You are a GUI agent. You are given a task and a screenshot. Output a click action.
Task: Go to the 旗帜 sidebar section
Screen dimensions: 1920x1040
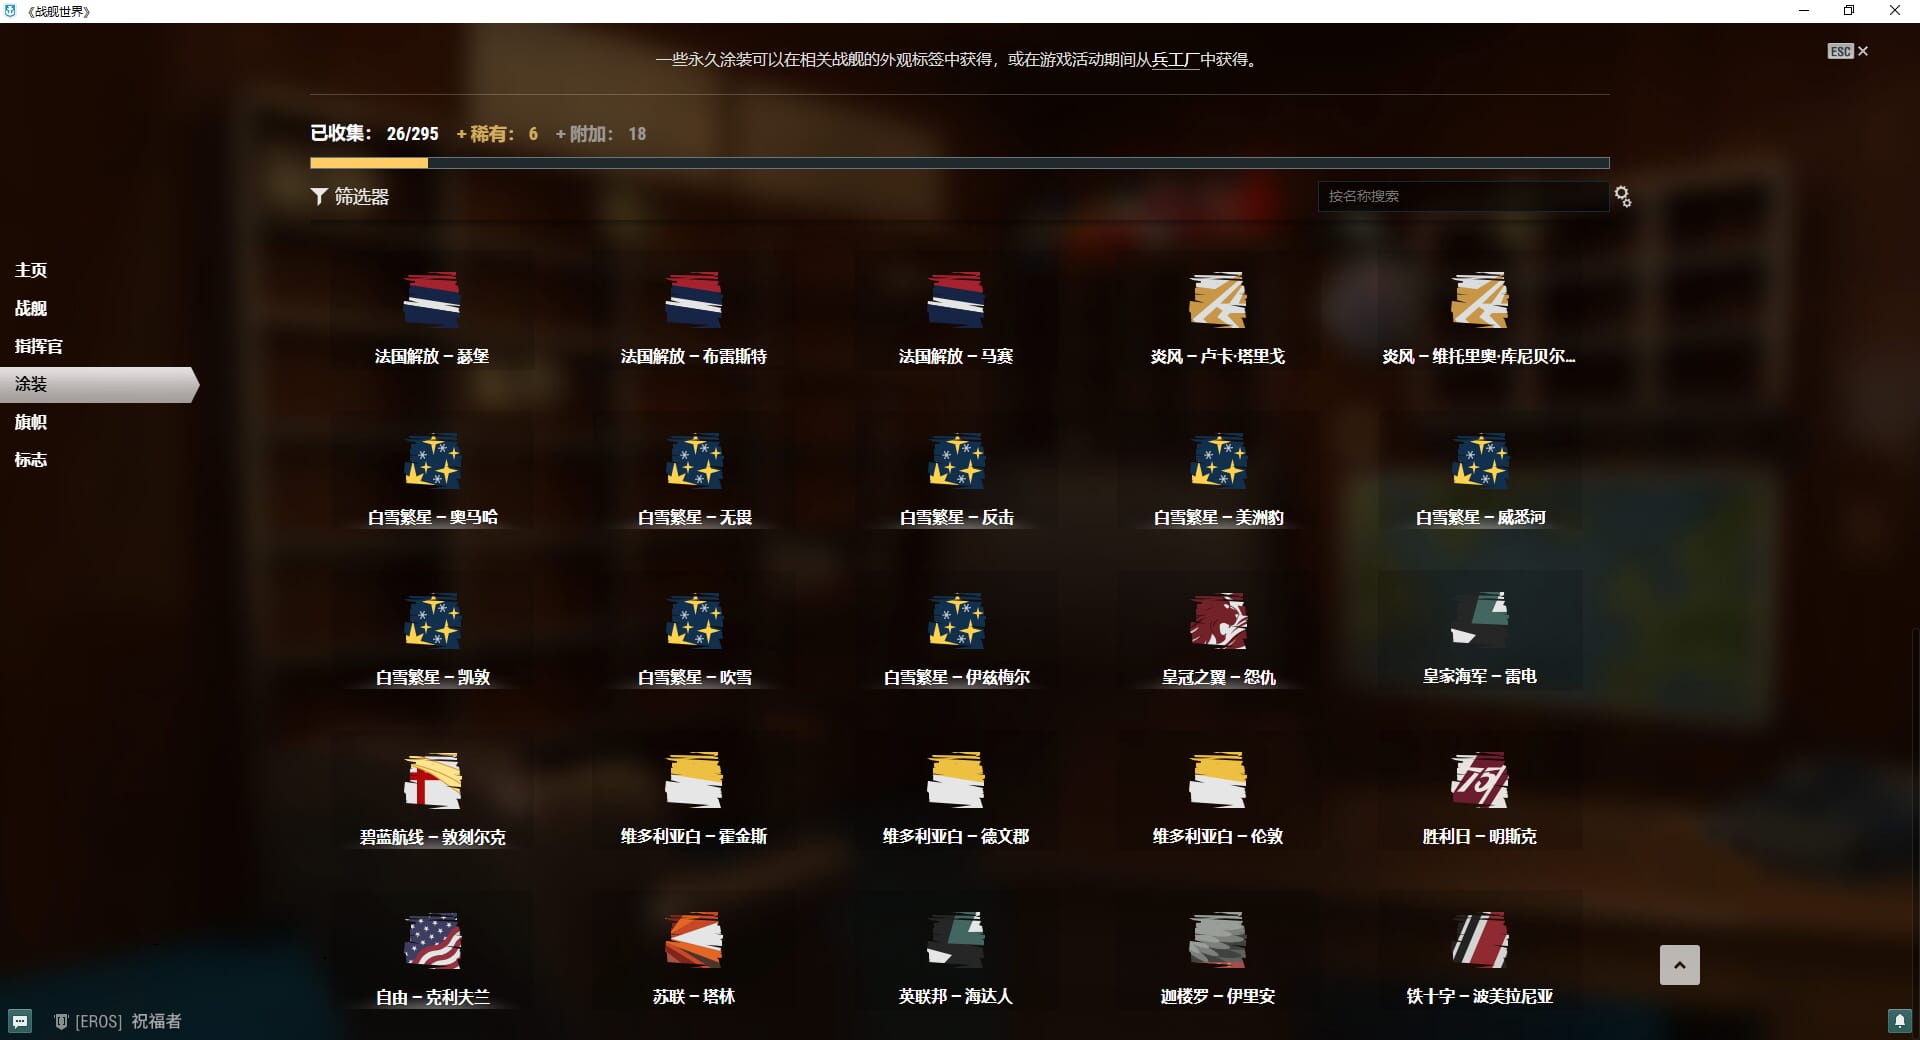click(31, 422)
